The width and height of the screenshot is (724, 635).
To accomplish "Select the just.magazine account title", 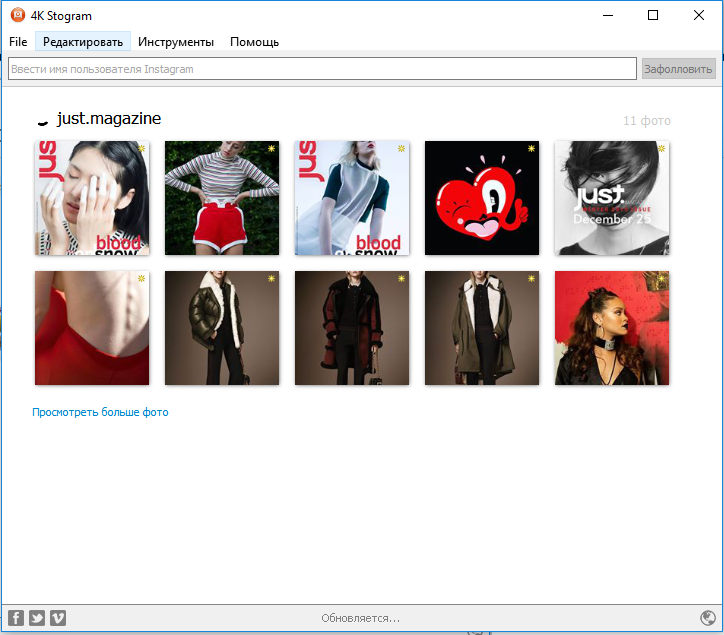I will point(109,119).
